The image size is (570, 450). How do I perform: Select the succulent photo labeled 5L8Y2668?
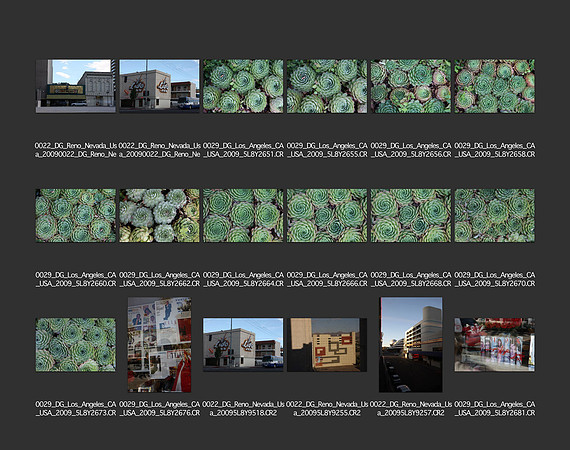pos(411,216)
